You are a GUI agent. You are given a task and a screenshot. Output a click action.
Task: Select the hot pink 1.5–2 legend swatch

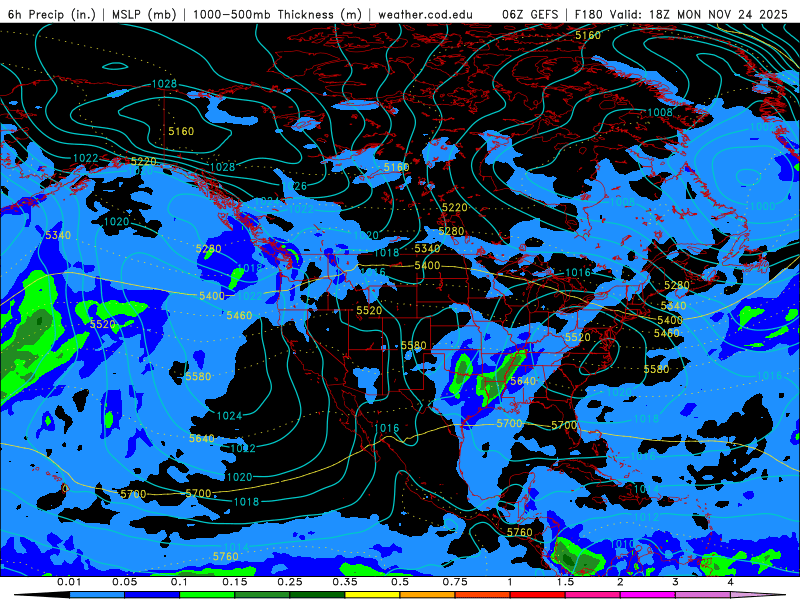pos(592,595)
